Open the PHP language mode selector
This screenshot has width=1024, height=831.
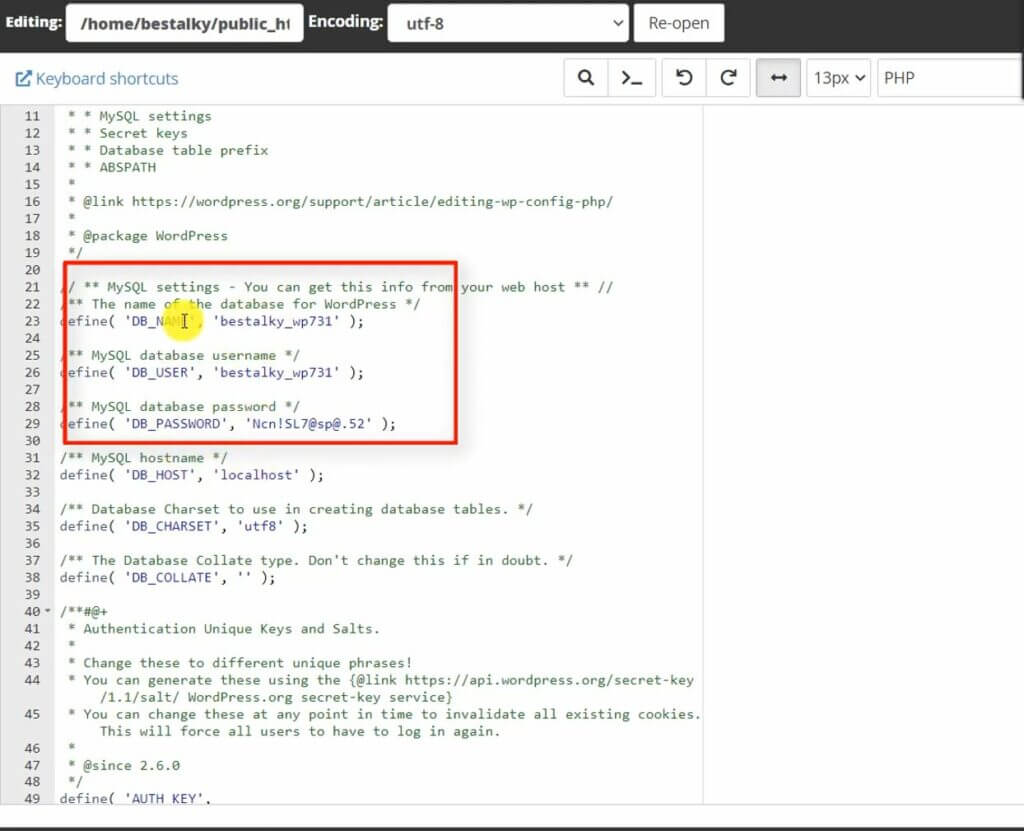coord(949,78)
